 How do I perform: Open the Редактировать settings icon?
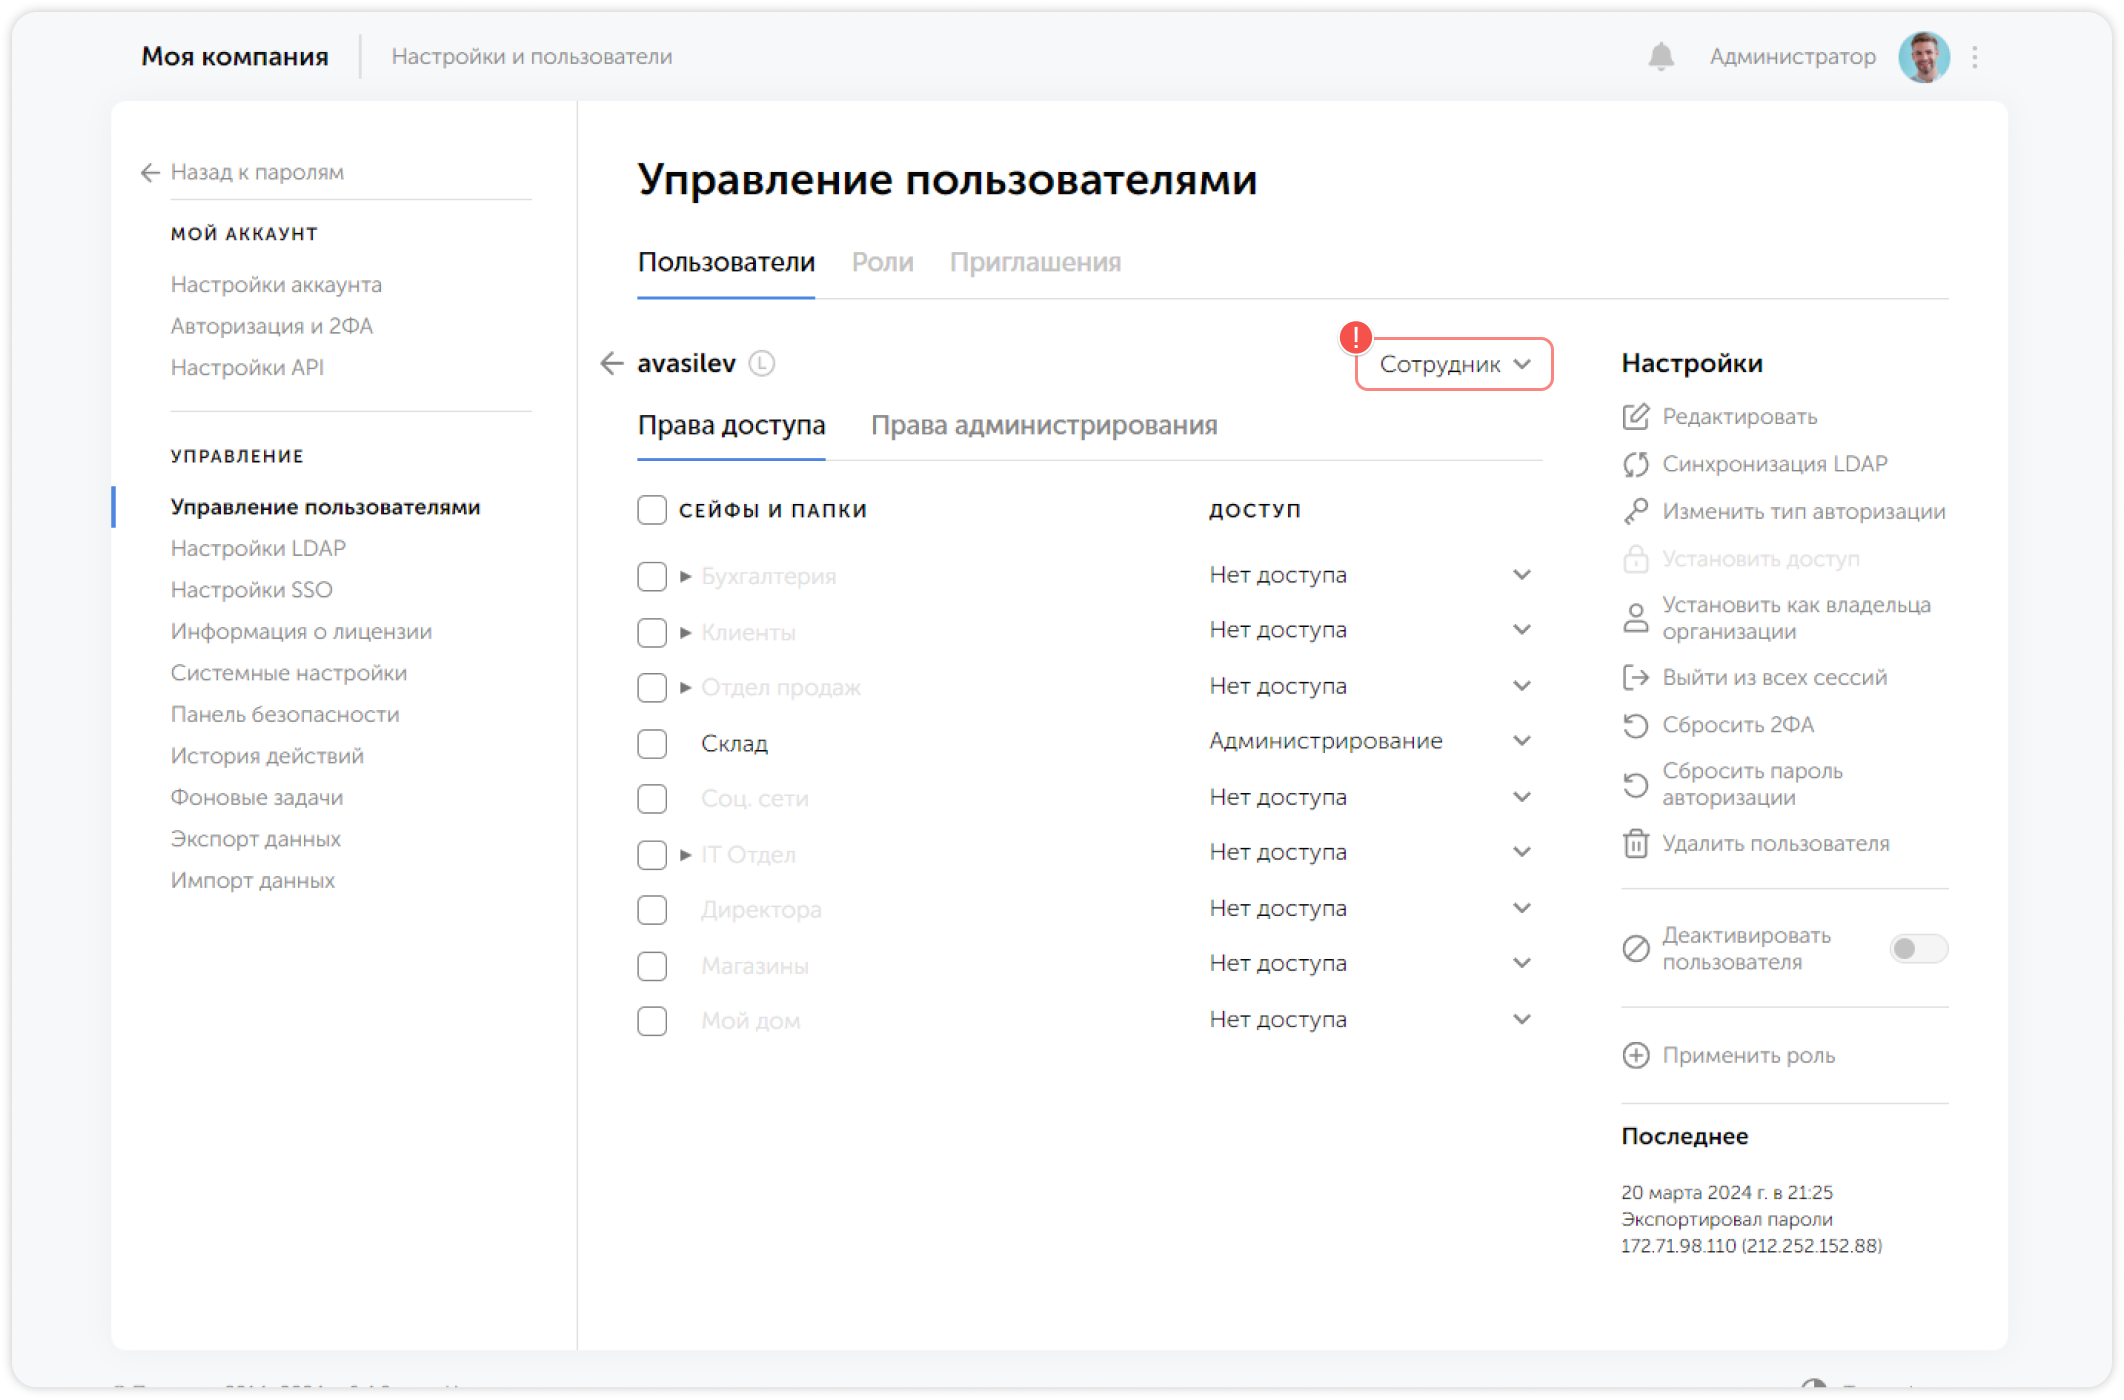(1637, 417)
